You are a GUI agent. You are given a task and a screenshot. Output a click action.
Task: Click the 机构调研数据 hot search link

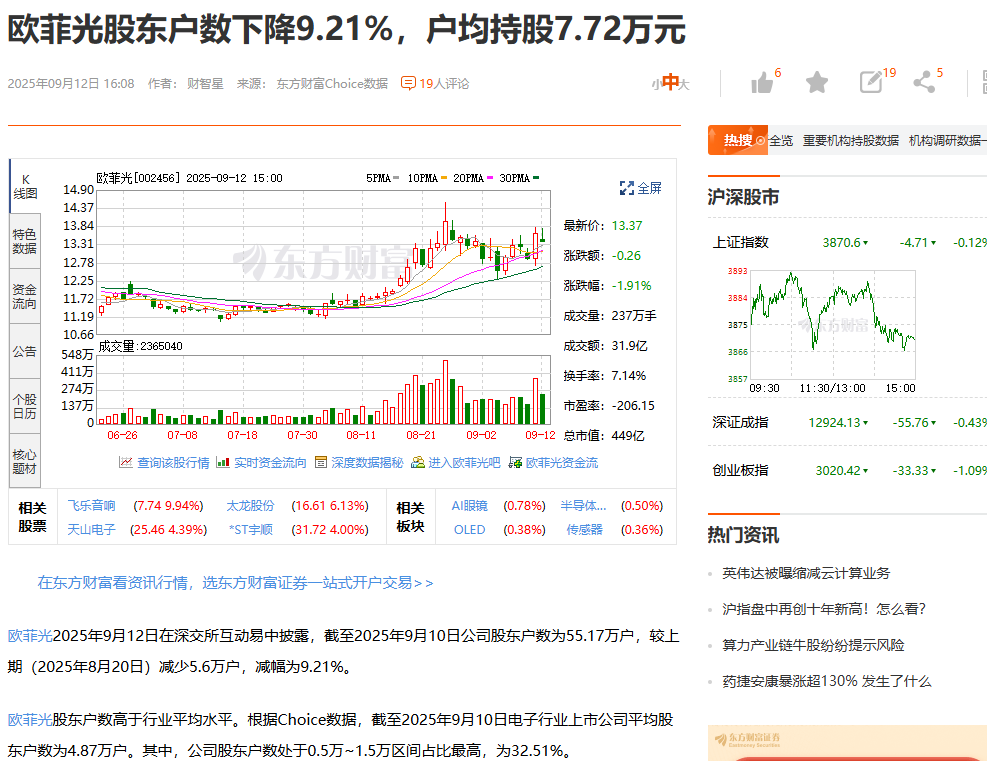point(948,140)
